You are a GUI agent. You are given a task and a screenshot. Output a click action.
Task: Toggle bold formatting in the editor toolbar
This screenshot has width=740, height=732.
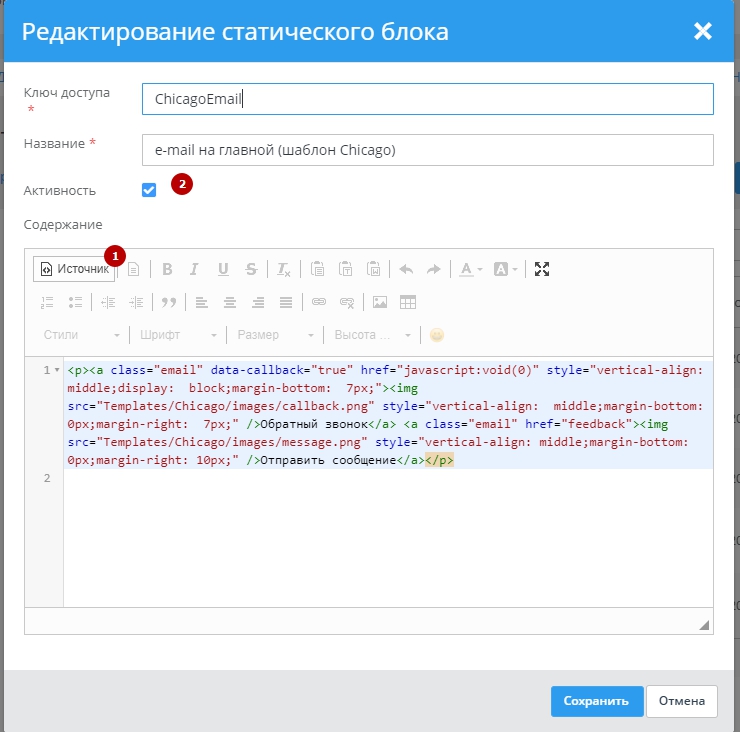tap(167, 269)
